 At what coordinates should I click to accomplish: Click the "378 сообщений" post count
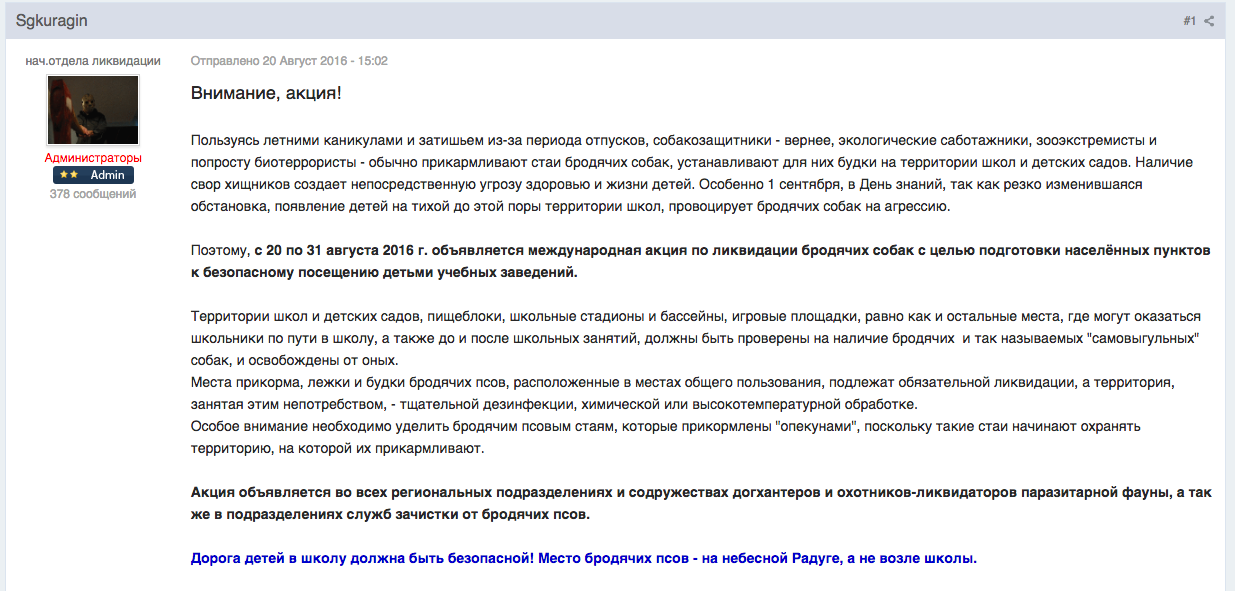pyautogui.click(x=93, y=194)
